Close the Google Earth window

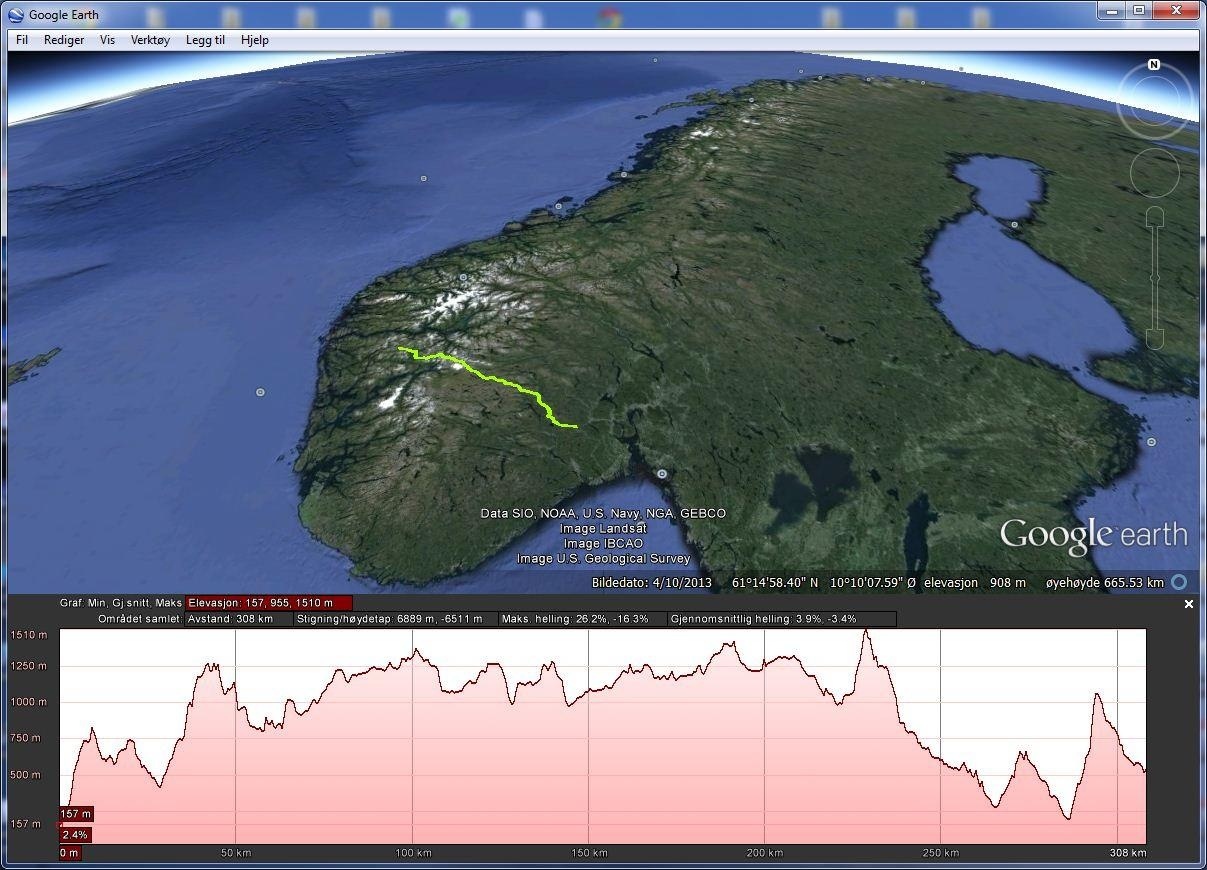pyautogui.click(x=1174, y=10)
